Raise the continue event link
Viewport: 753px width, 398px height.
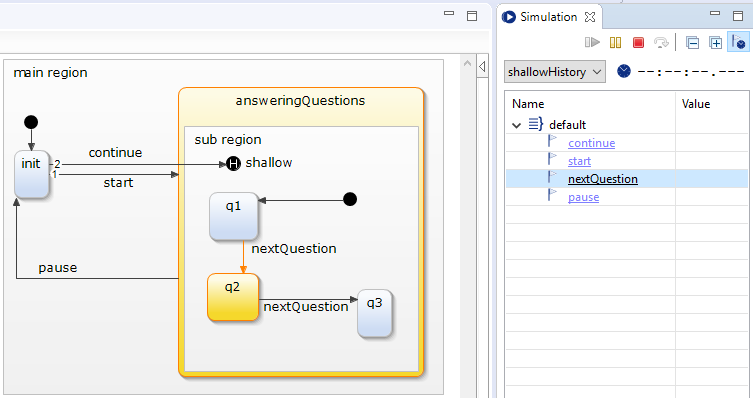[591, 143]
